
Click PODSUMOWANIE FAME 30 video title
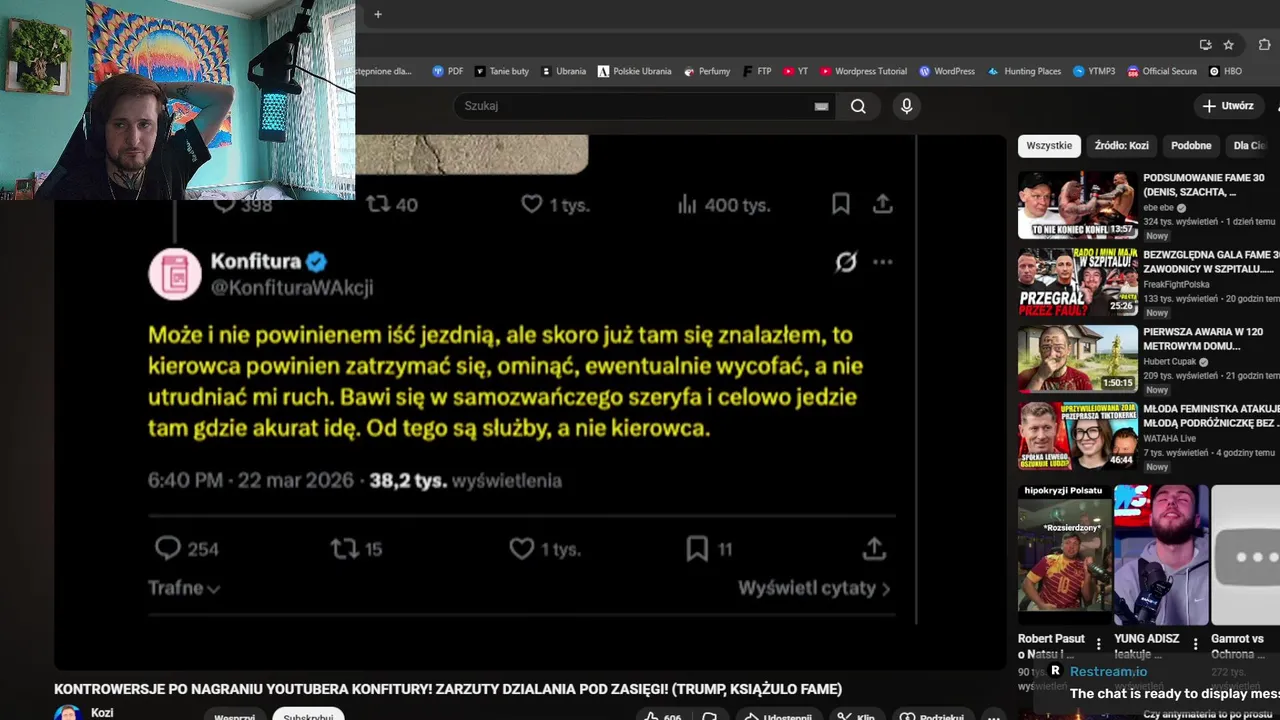point(1204,185)
